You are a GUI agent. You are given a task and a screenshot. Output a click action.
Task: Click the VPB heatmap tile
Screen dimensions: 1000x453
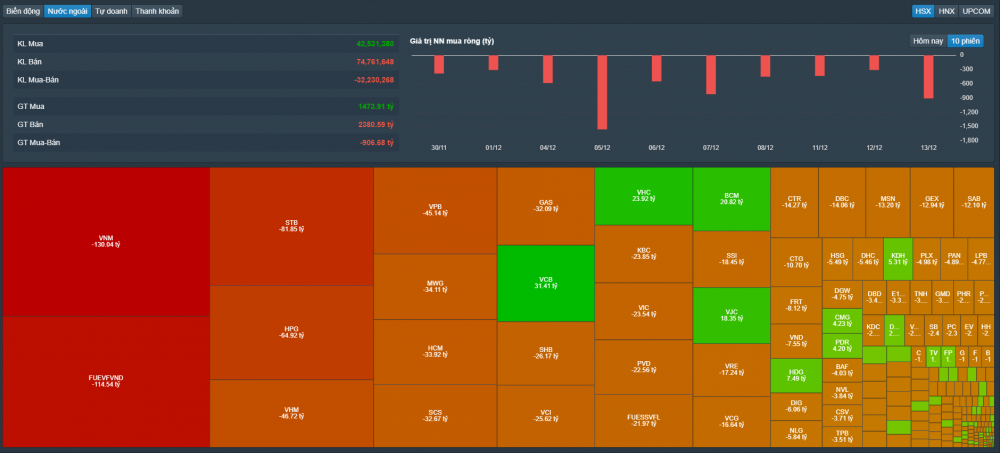pos(435,211)
